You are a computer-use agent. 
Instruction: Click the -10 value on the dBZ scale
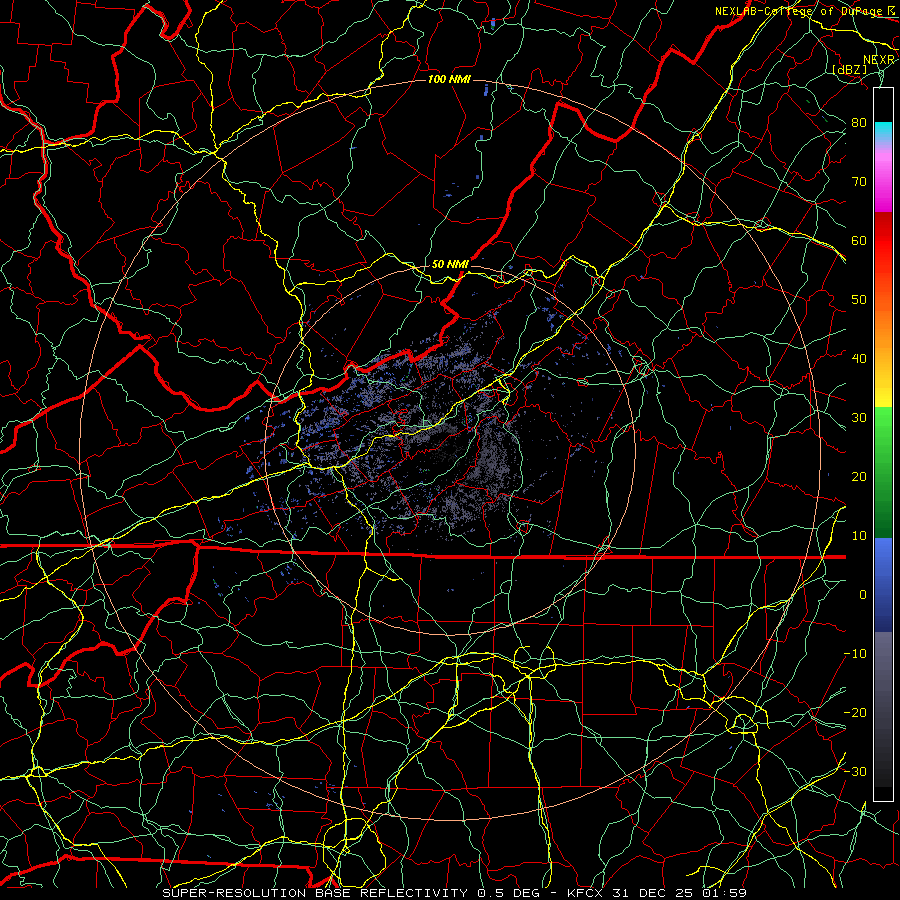pos(855,654)
